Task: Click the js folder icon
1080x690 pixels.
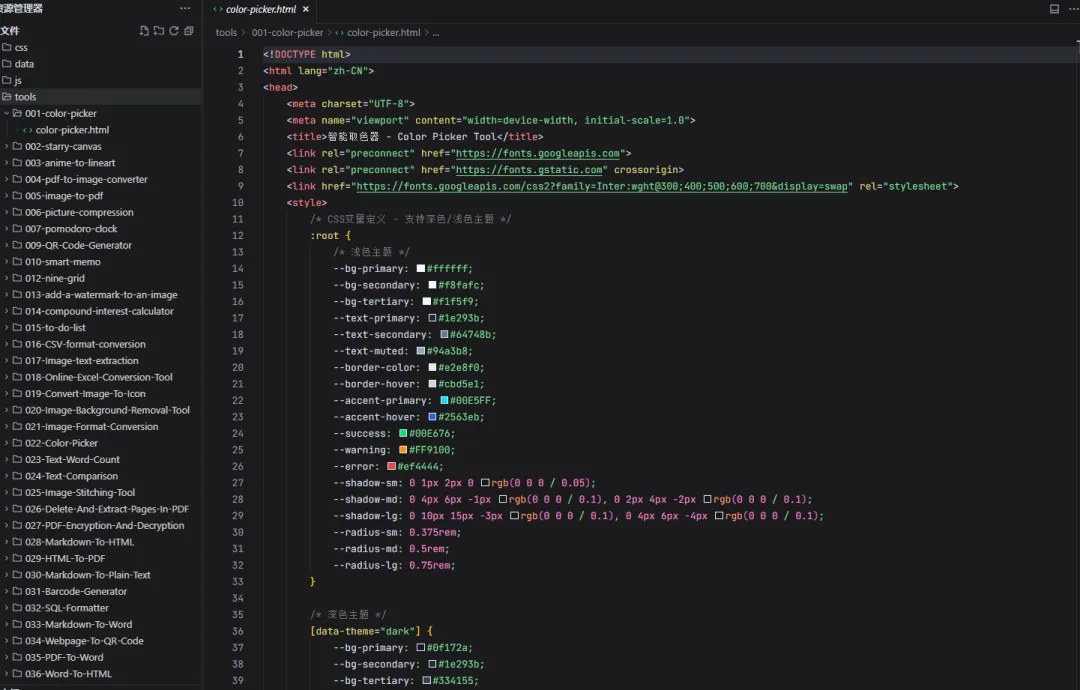Action: tap(7, 80)
